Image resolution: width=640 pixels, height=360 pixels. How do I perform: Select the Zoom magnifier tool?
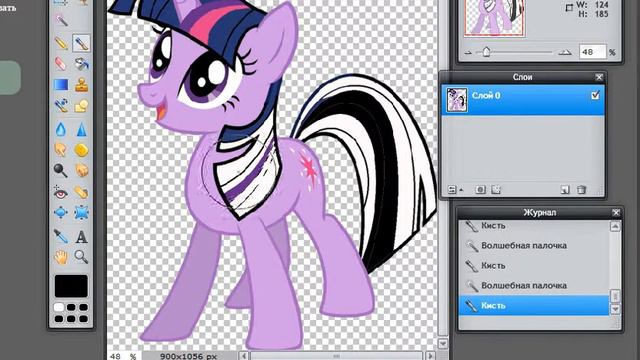pos(81,257)
